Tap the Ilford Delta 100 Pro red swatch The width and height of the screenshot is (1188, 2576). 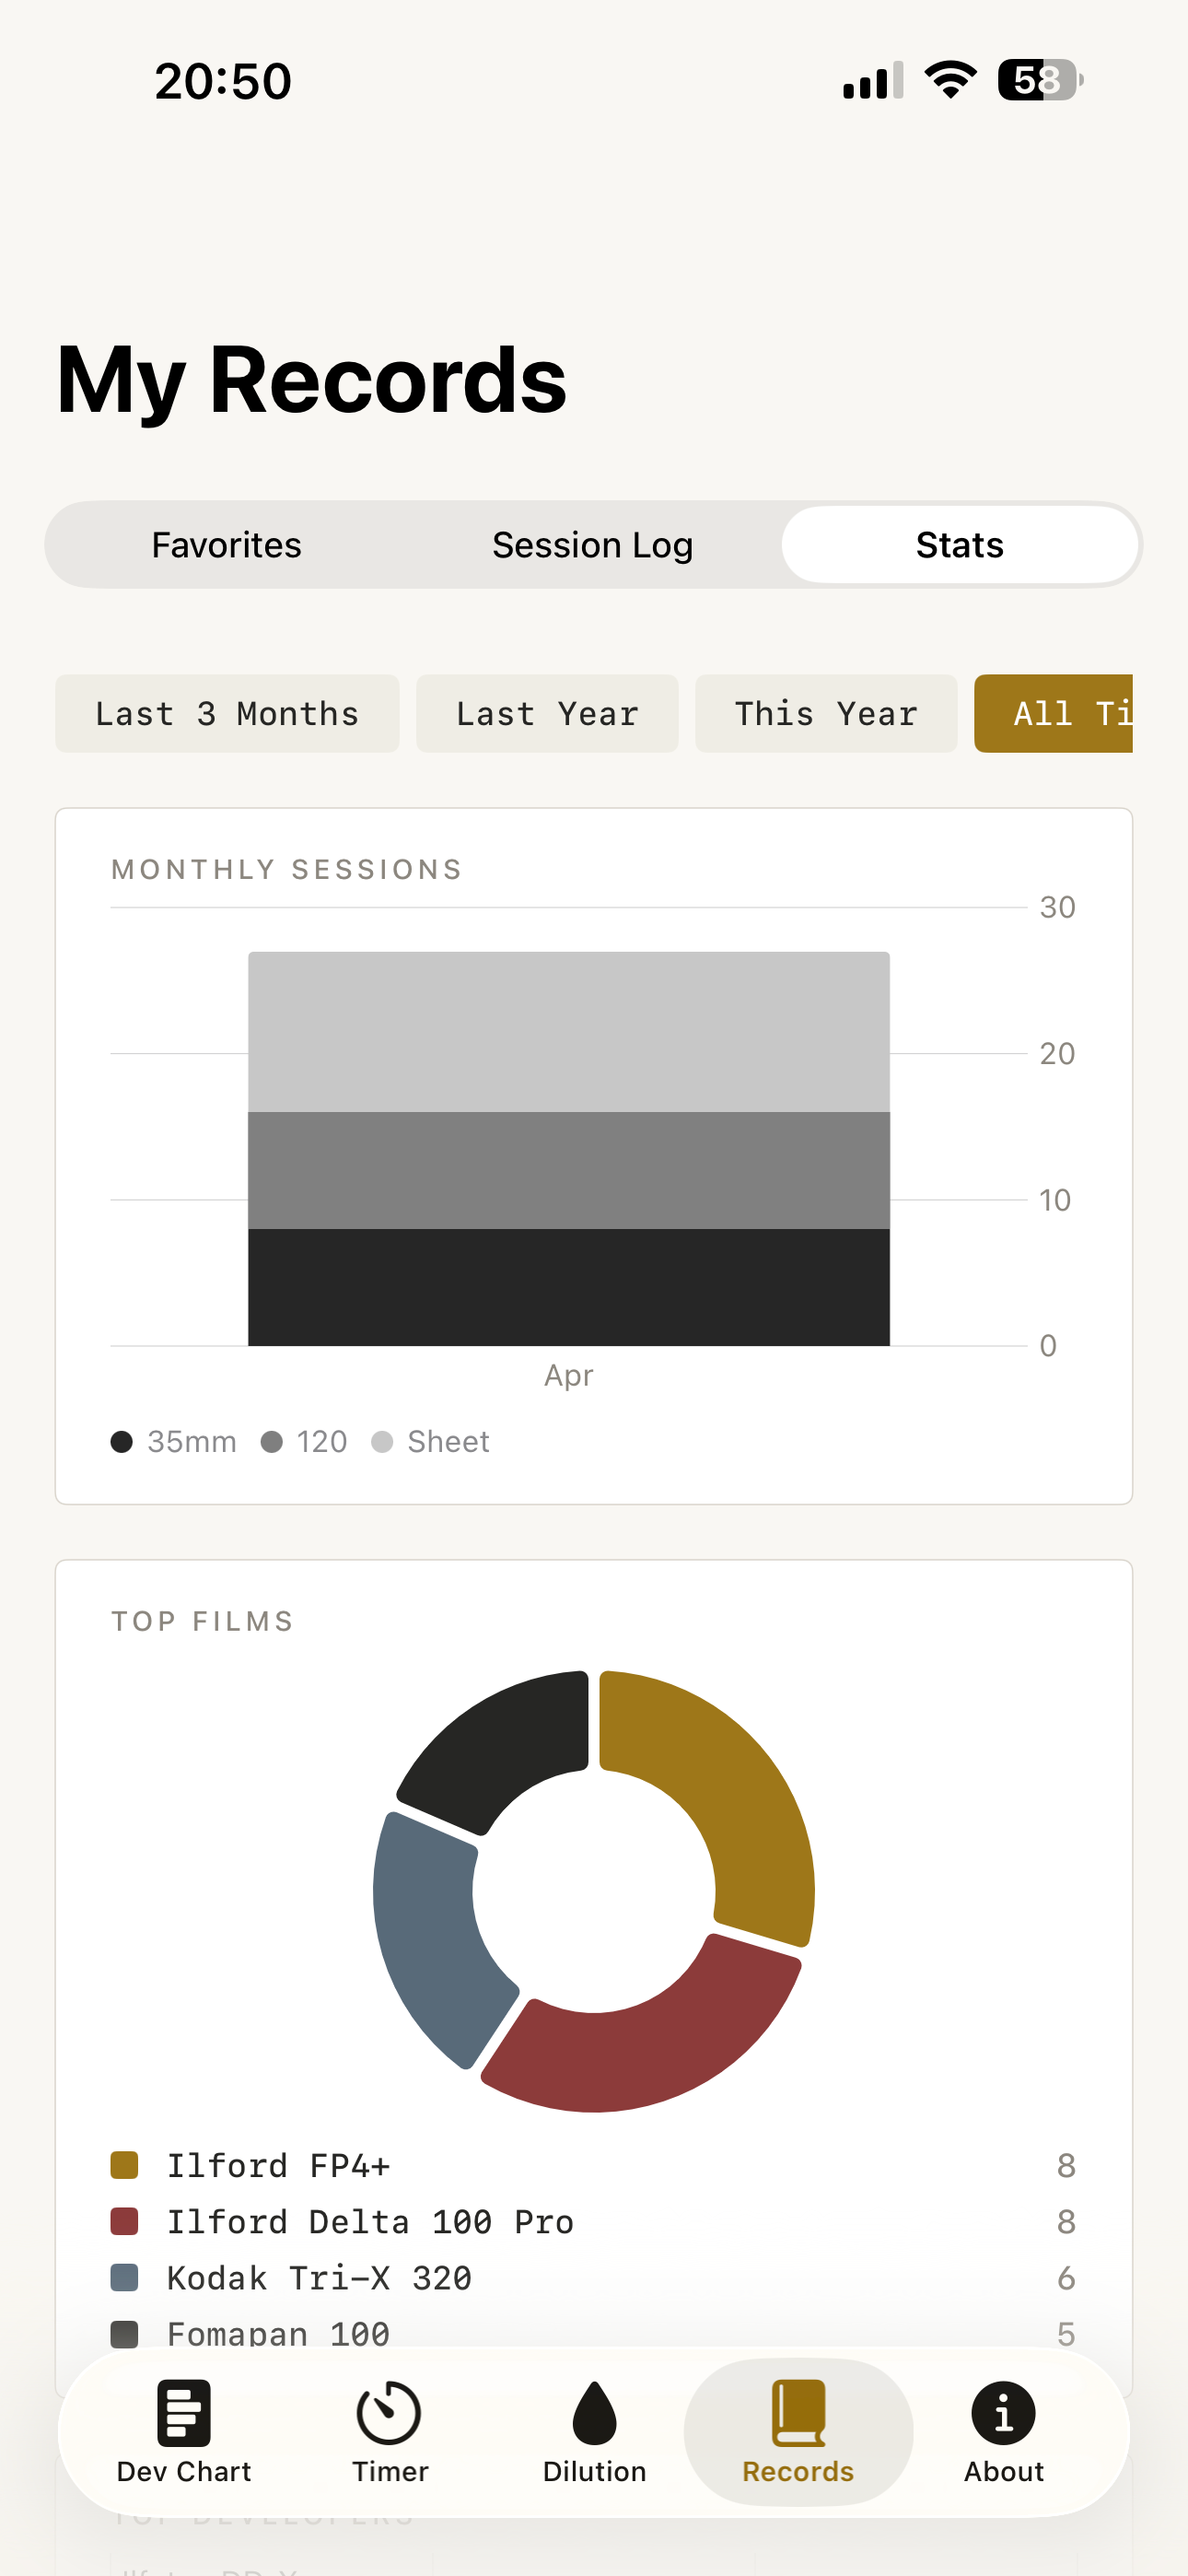(124, 2221)
